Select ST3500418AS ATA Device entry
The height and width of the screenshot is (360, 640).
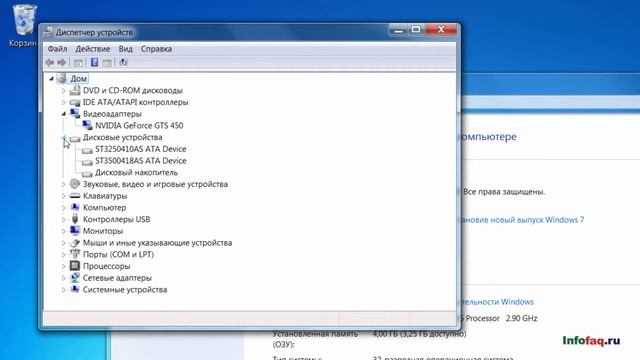click(140, 161)
